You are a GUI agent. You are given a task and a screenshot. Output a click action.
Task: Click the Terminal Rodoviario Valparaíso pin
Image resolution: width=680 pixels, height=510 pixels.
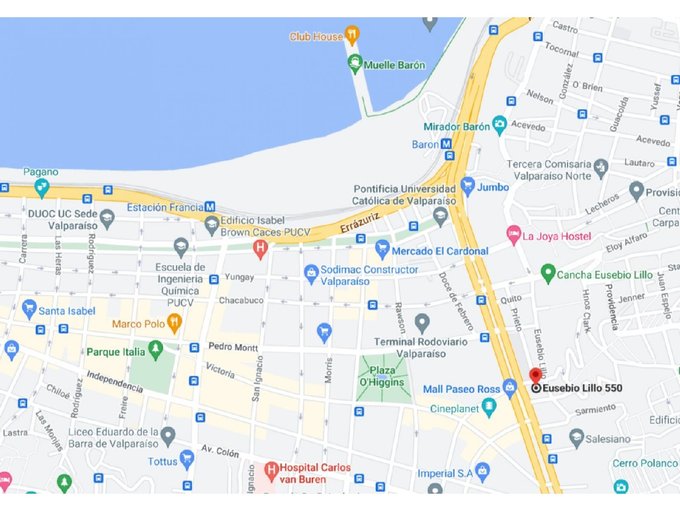point(422,324)
